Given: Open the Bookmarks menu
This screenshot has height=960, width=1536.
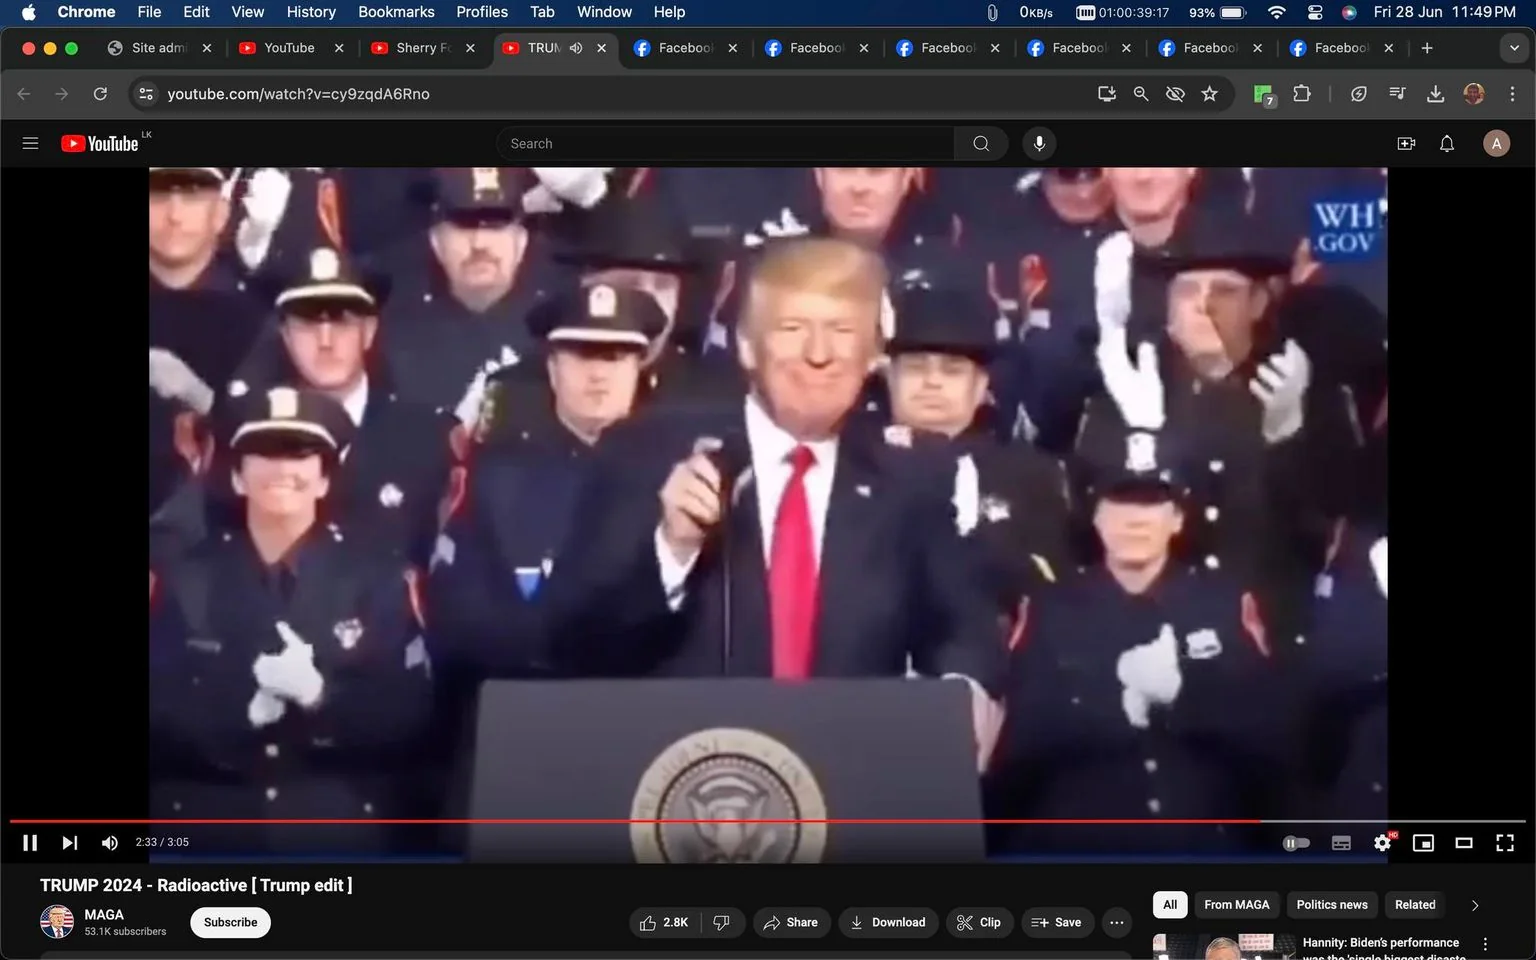Looking at the screenshot, I should [396, 12].
